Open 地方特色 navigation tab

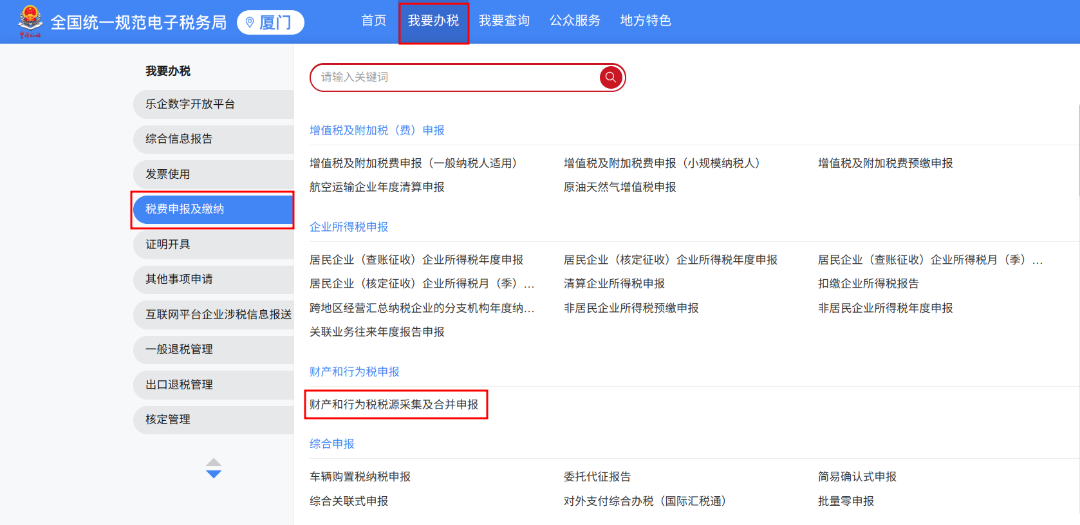tap(645, 21)
